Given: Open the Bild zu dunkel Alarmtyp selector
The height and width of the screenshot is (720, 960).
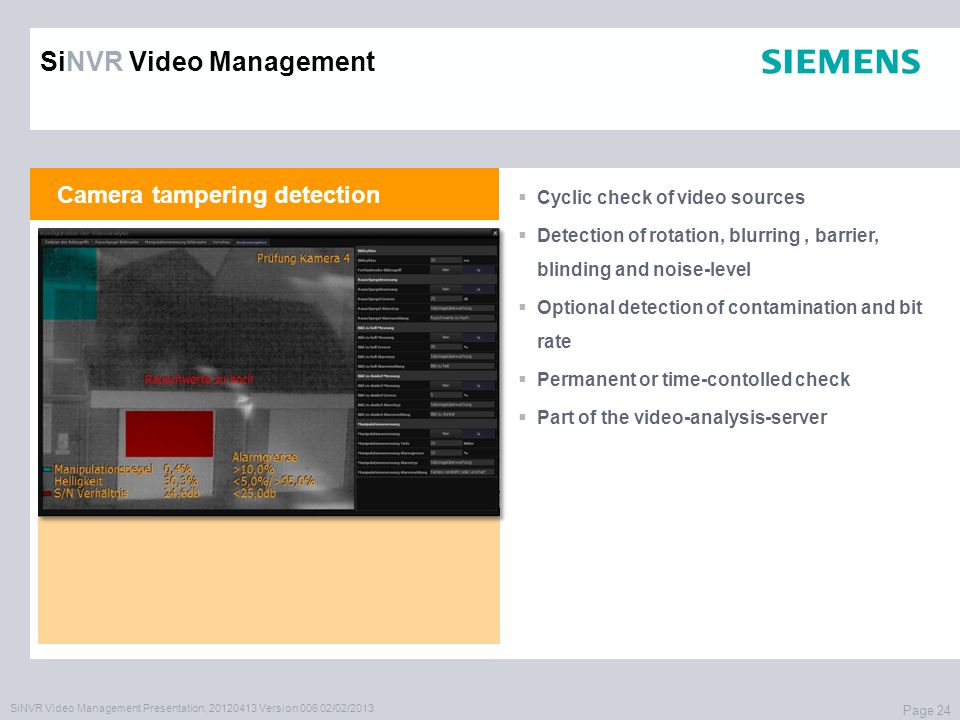Looking at the screenshot, I should tap(462, 405).
